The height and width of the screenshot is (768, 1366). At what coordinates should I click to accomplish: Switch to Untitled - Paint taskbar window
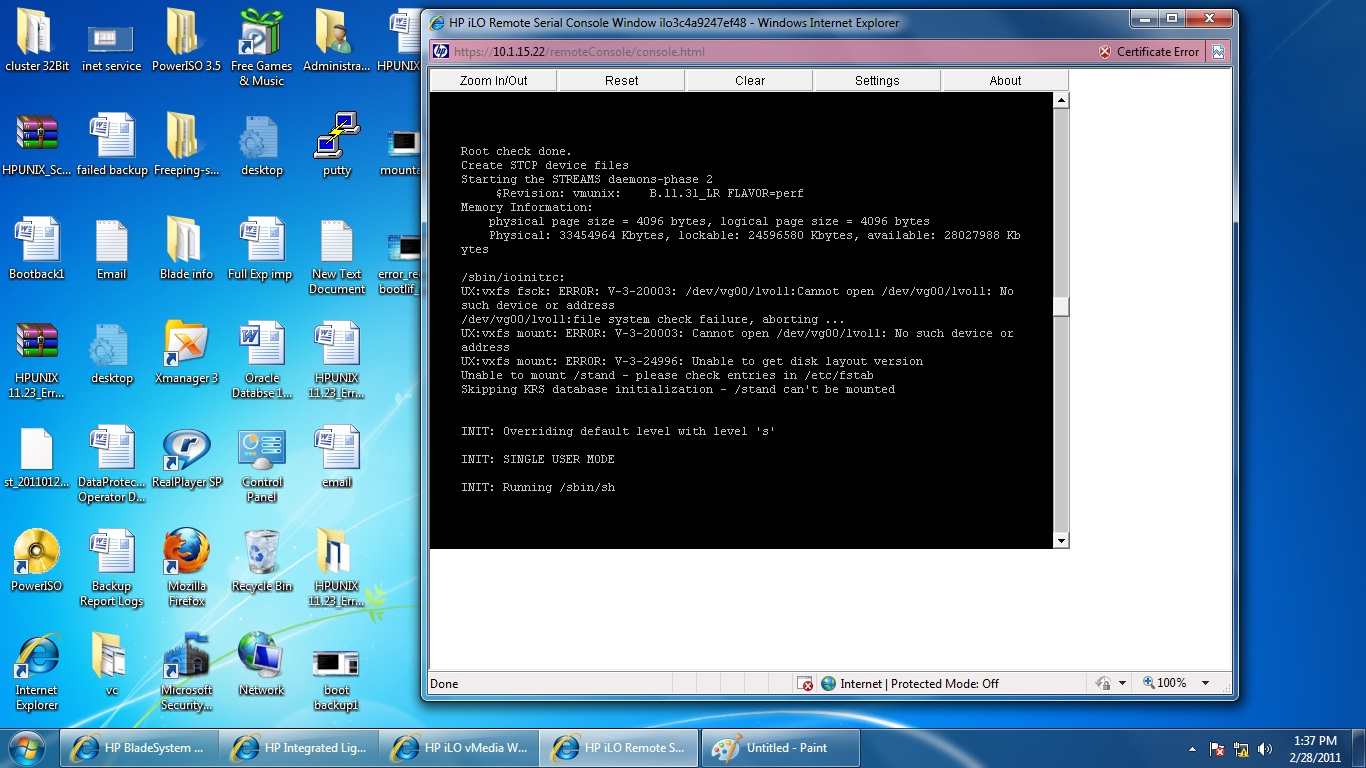pyautogui.click(x=779, y=748)
